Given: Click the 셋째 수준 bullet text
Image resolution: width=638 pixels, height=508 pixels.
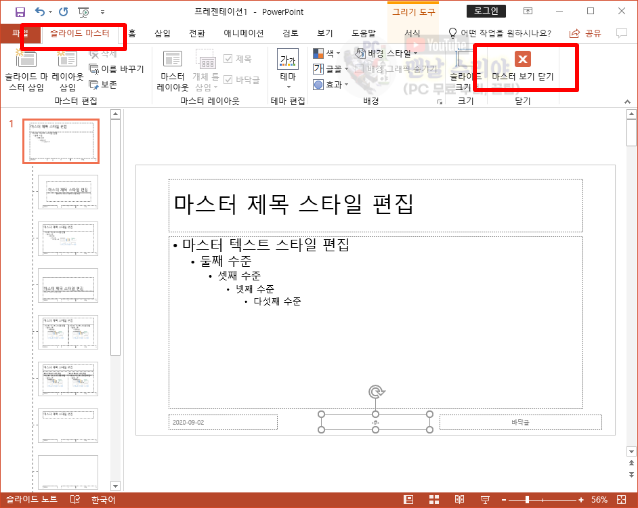Looking at the screenshot, I should point(239,276).
